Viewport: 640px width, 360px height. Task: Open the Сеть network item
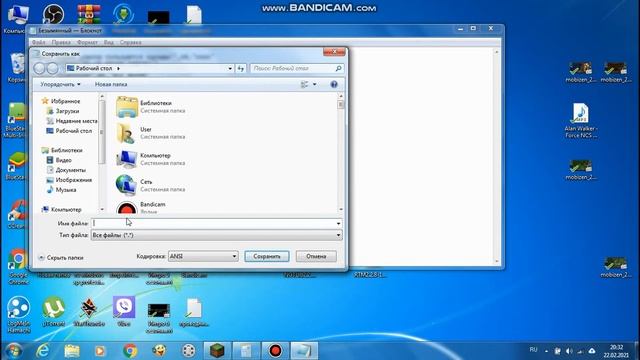(x=150, y=185)
